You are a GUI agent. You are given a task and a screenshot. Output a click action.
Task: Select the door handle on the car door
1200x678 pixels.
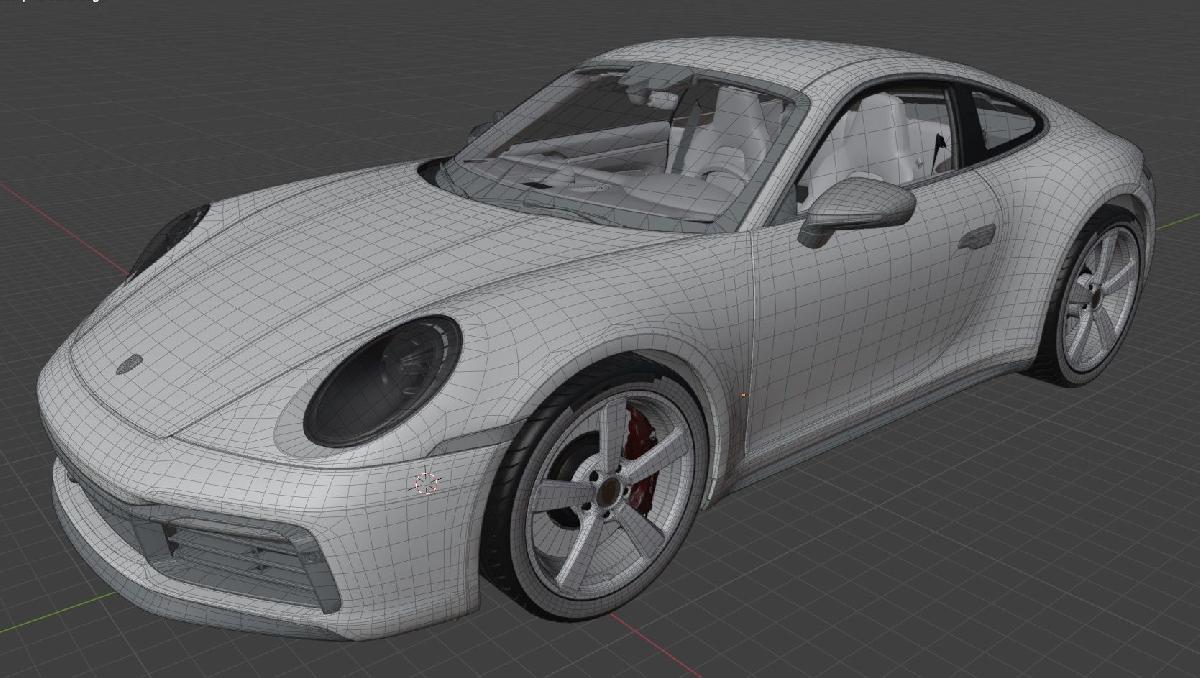[977, 237]
